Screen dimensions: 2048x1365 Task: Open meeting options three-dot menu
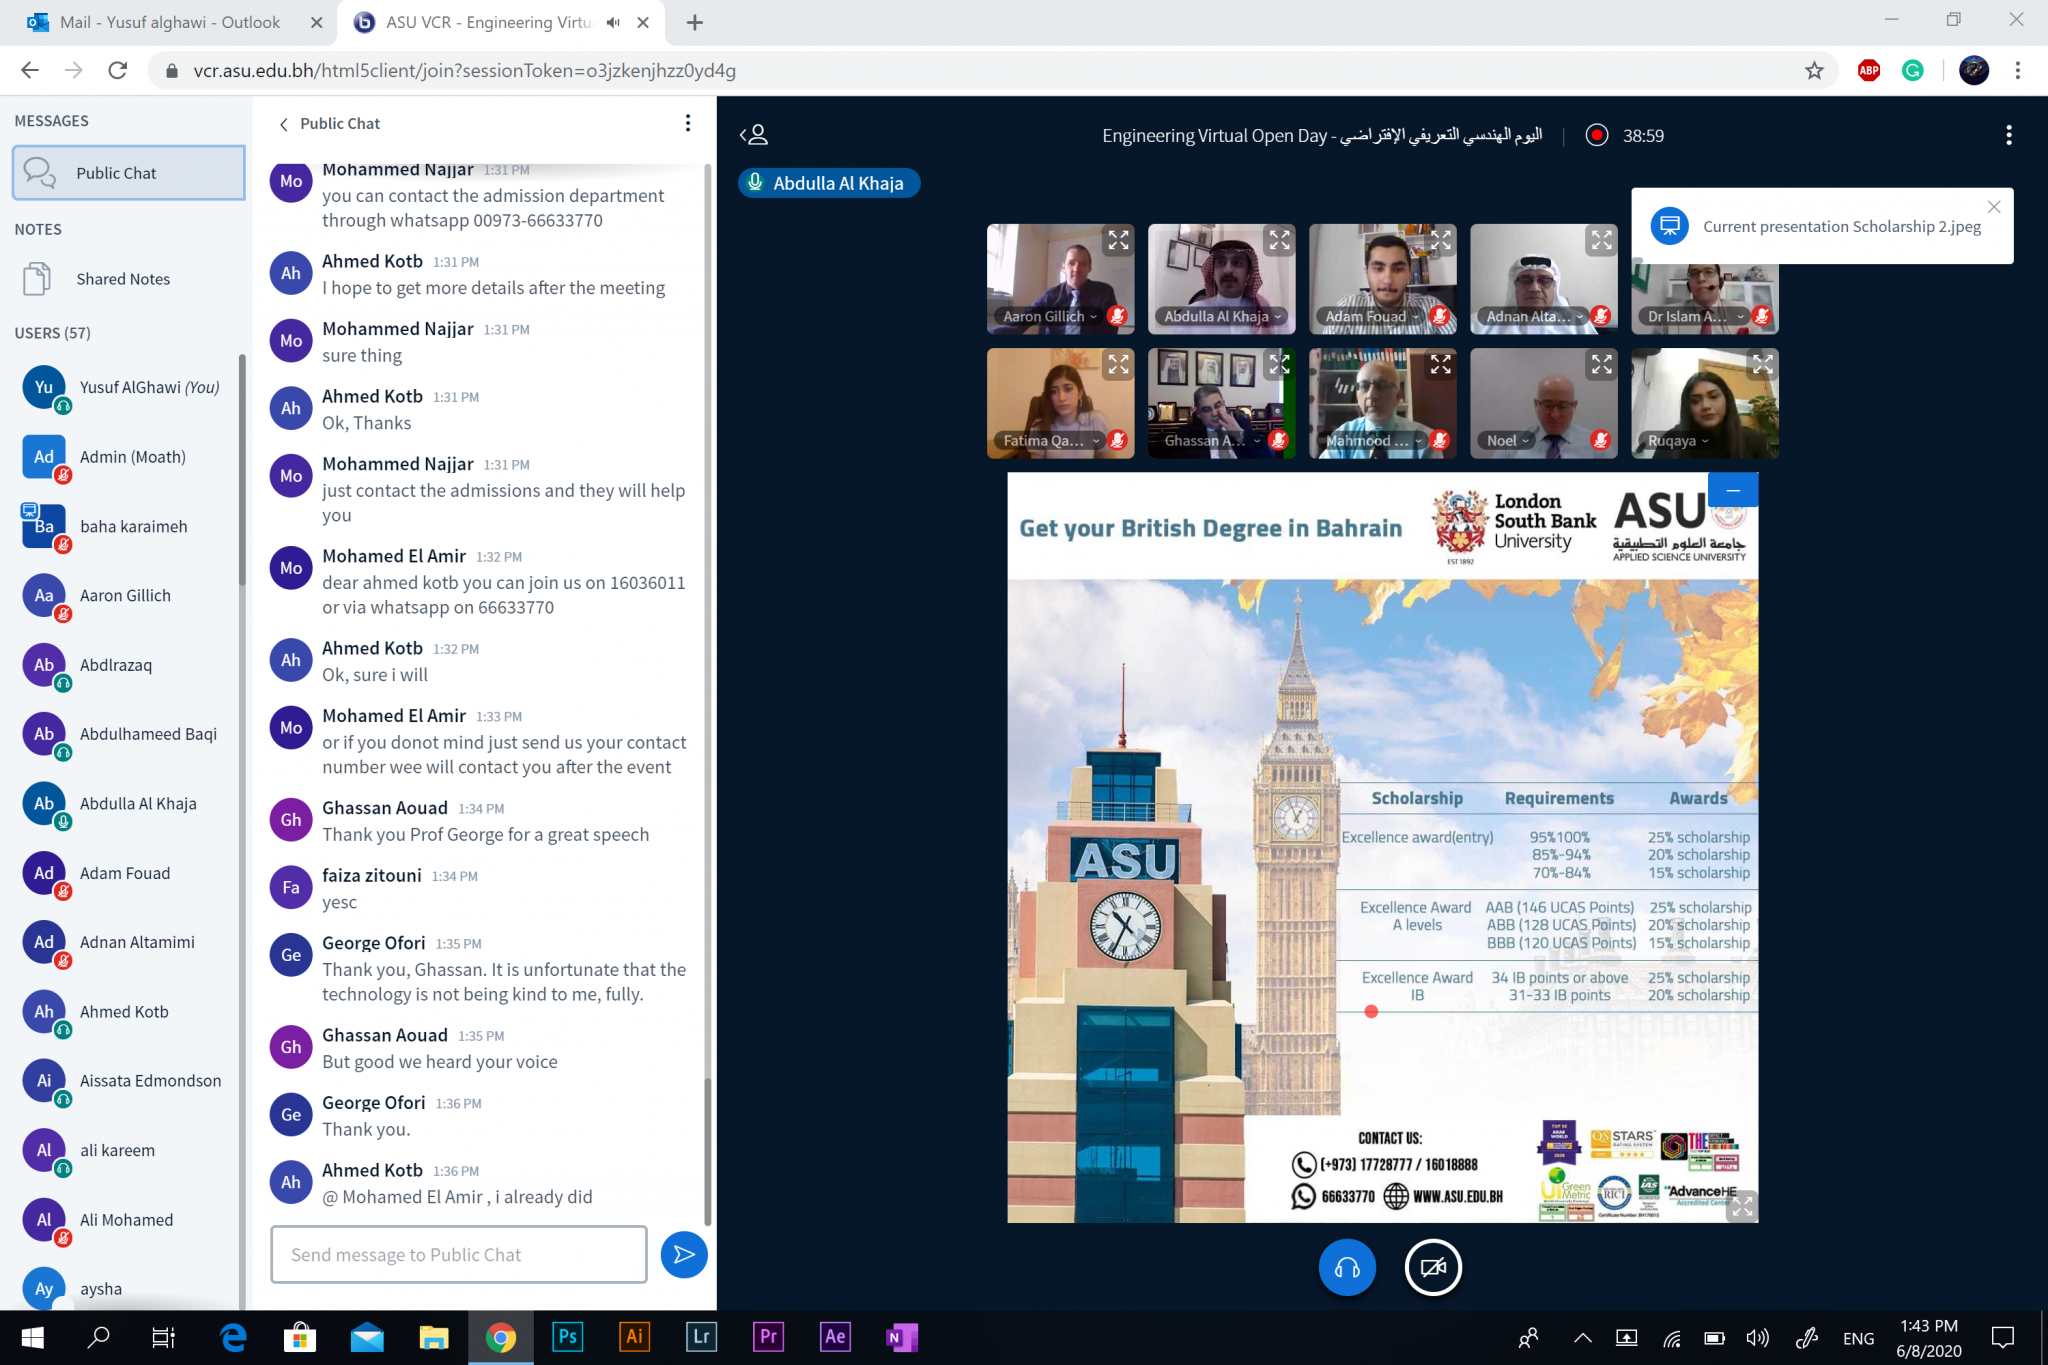(x=2008, y=135)
